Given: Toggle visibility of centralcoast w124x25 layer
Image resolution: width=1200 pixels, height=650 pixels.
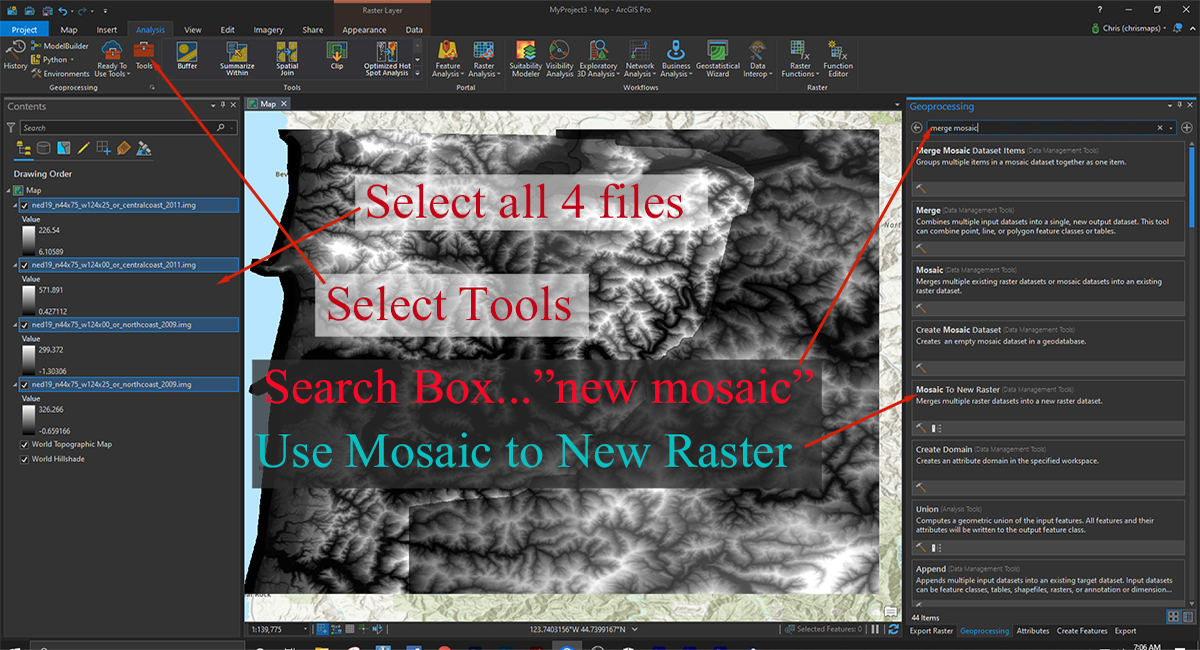Looking at the screenshot, I should pyautogui.click(x=24, y=205).
